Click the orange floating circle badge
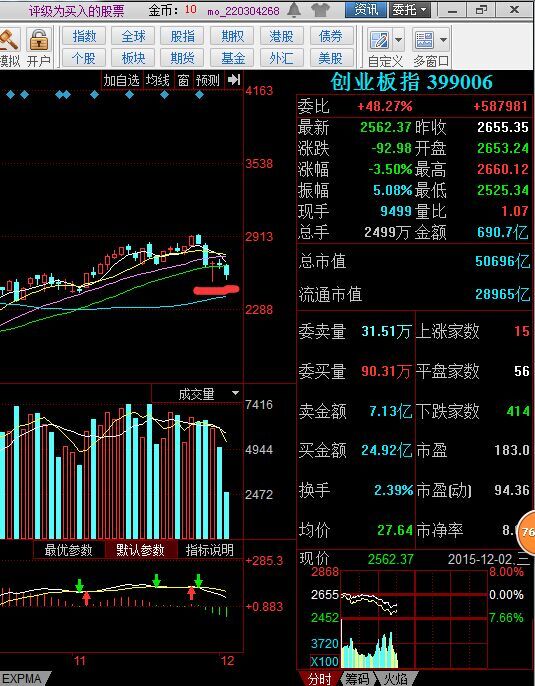This screenshot has height=686, width=535. pyautogui.click(x=526, y=532)
